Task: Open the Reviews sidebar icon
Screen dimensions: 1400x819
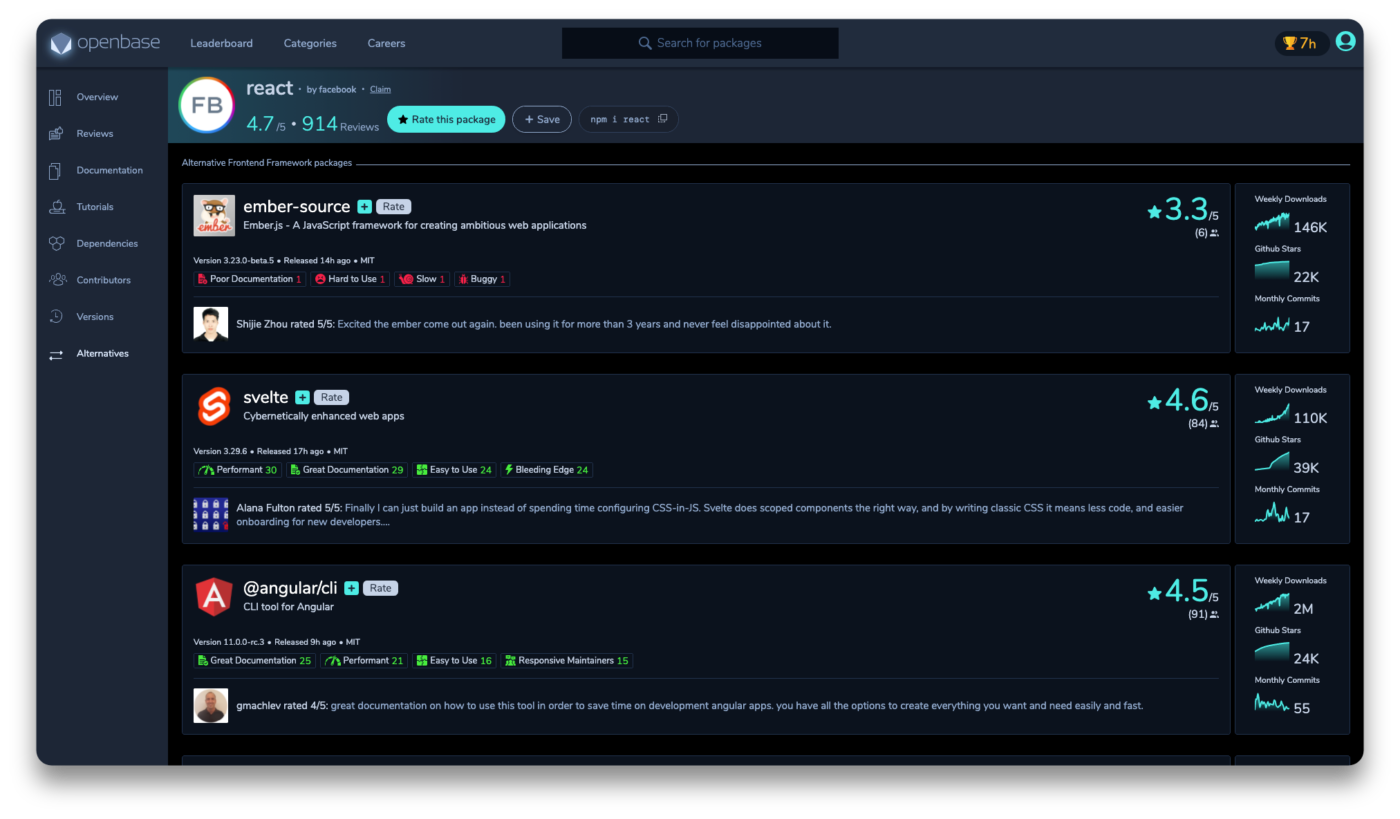Action: [56, 134]
